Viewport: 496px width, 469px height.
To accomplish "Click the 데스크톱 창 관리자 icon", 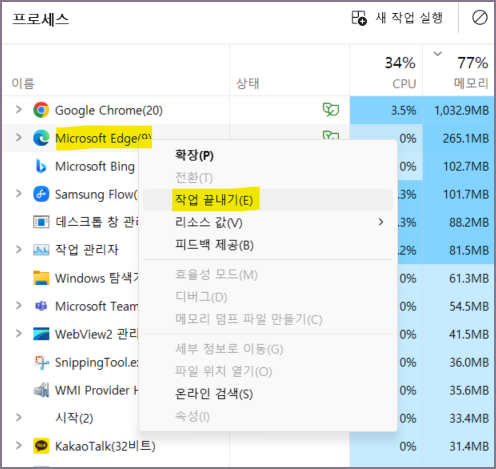I will click(41, 222).
